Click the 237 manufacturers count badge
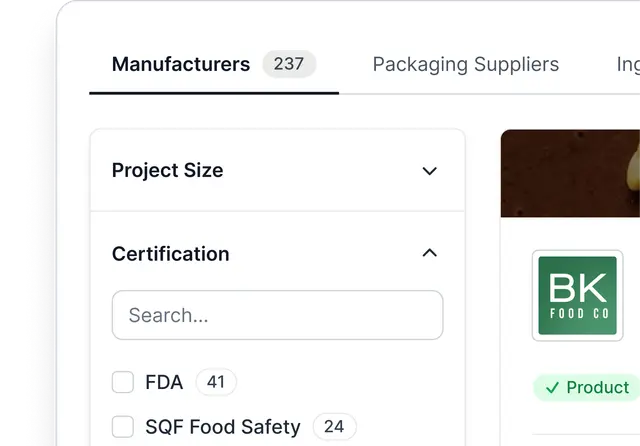Image resolution: width=640 pixels, height=446 pixels. (x=289, y=64)
